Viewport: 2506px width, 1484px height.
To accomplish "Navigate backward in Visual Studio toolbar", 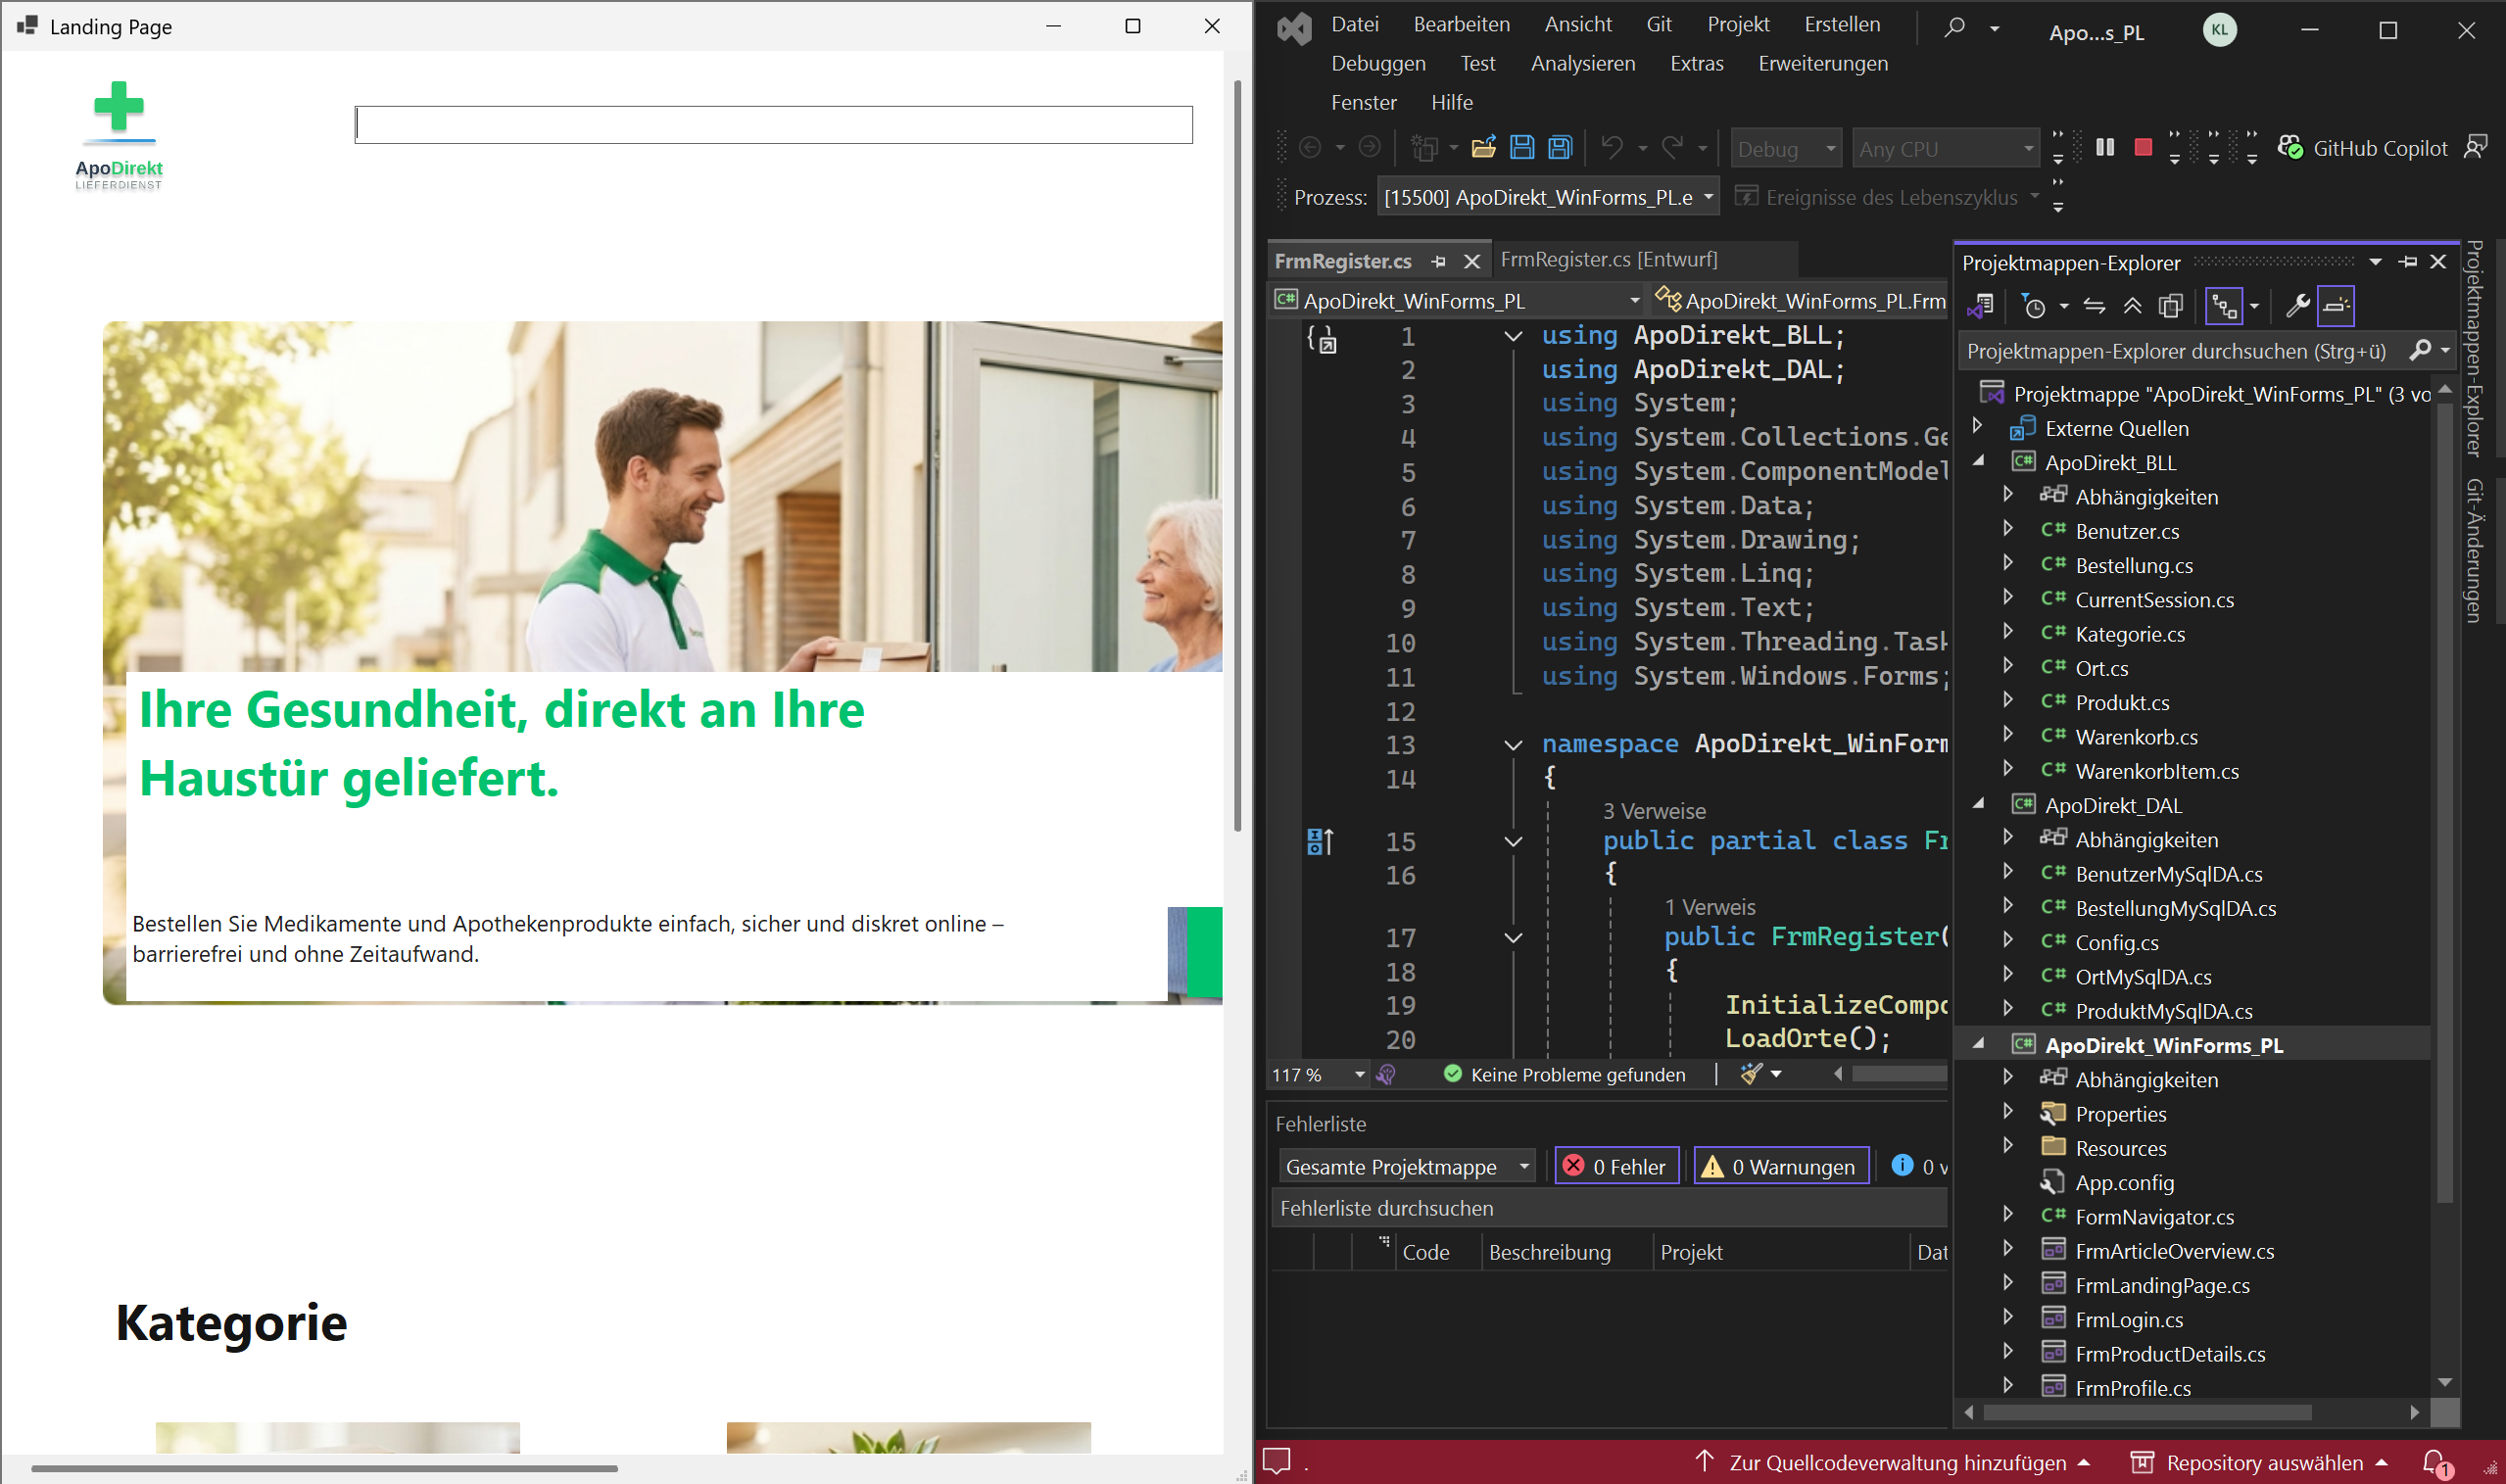I will pos(1310,148).
